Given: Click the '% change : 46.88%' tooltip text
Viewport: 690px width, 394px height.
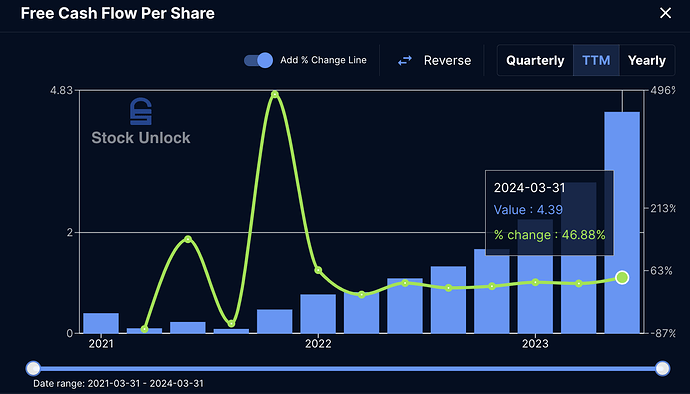Looking at the screenshot, I should click(x=550, y=235).
